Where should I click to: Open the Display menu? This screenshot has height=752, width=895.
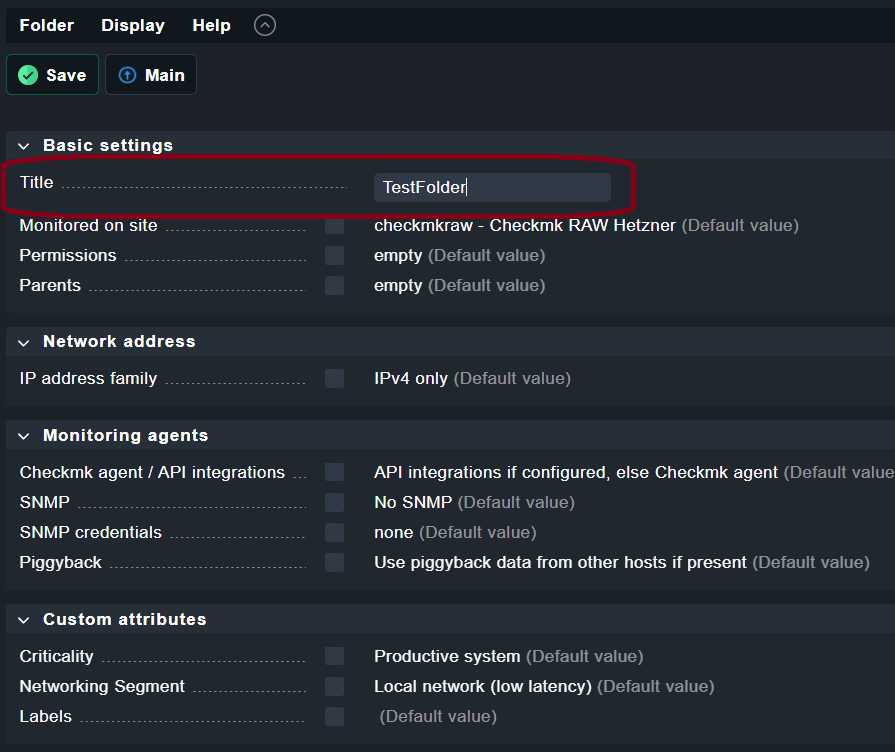(133, 25)
